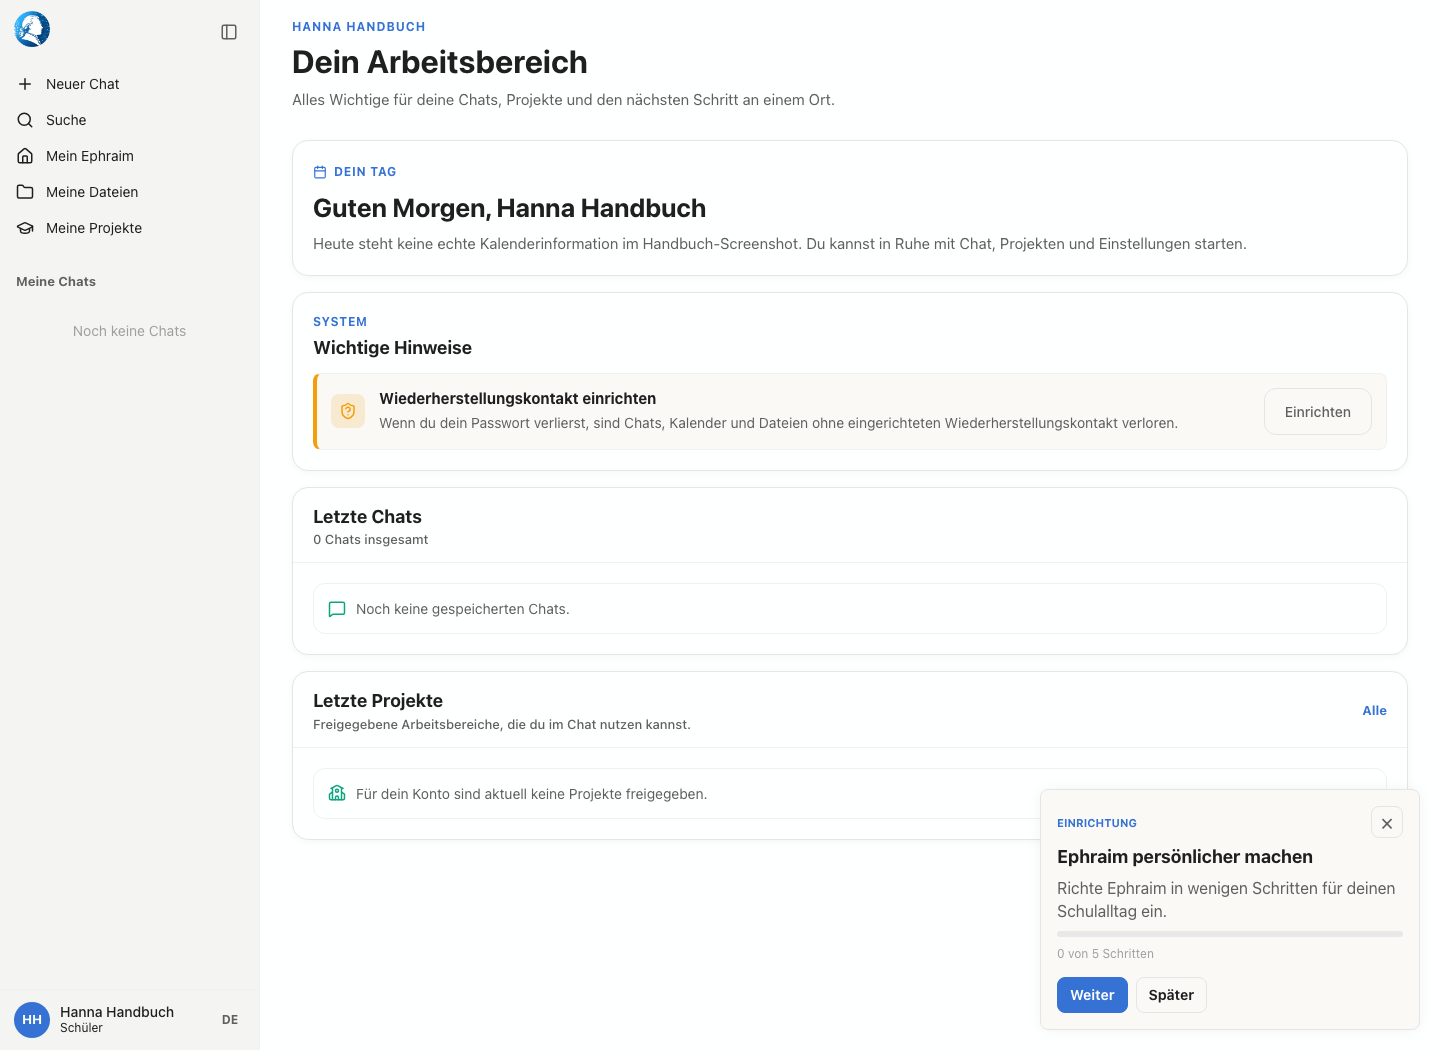
Task: Start a Neuer Chat
Action: (130, 84)
